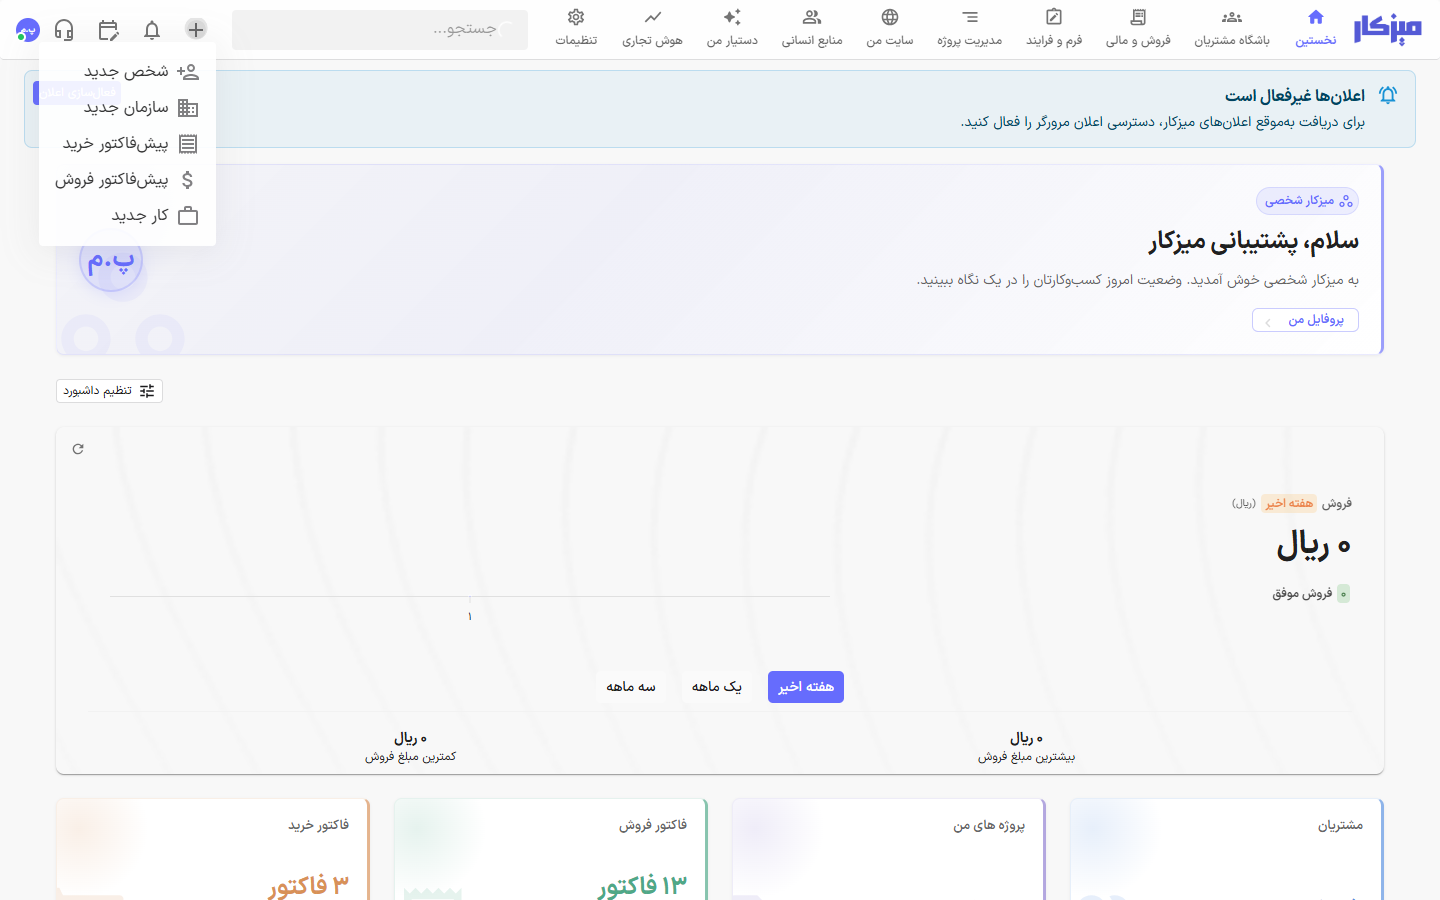Click کمترین مبلغ فروش label
This screenshot has width=1440, height=900.
410,757
